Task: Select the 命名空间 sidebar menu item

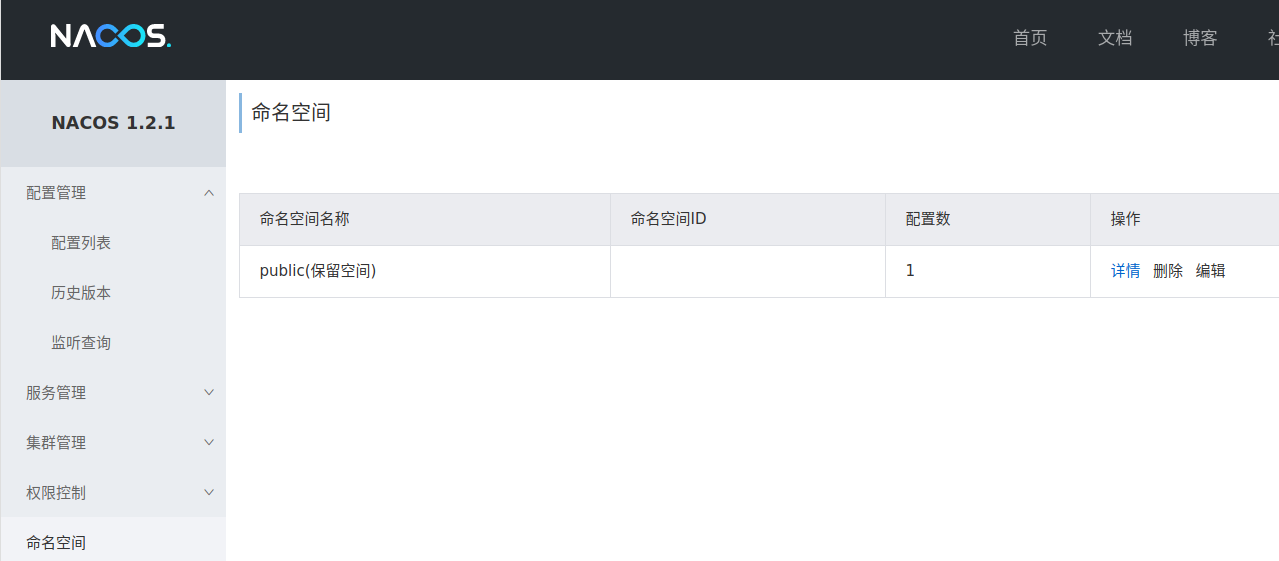Action: (x=56, y=542)
